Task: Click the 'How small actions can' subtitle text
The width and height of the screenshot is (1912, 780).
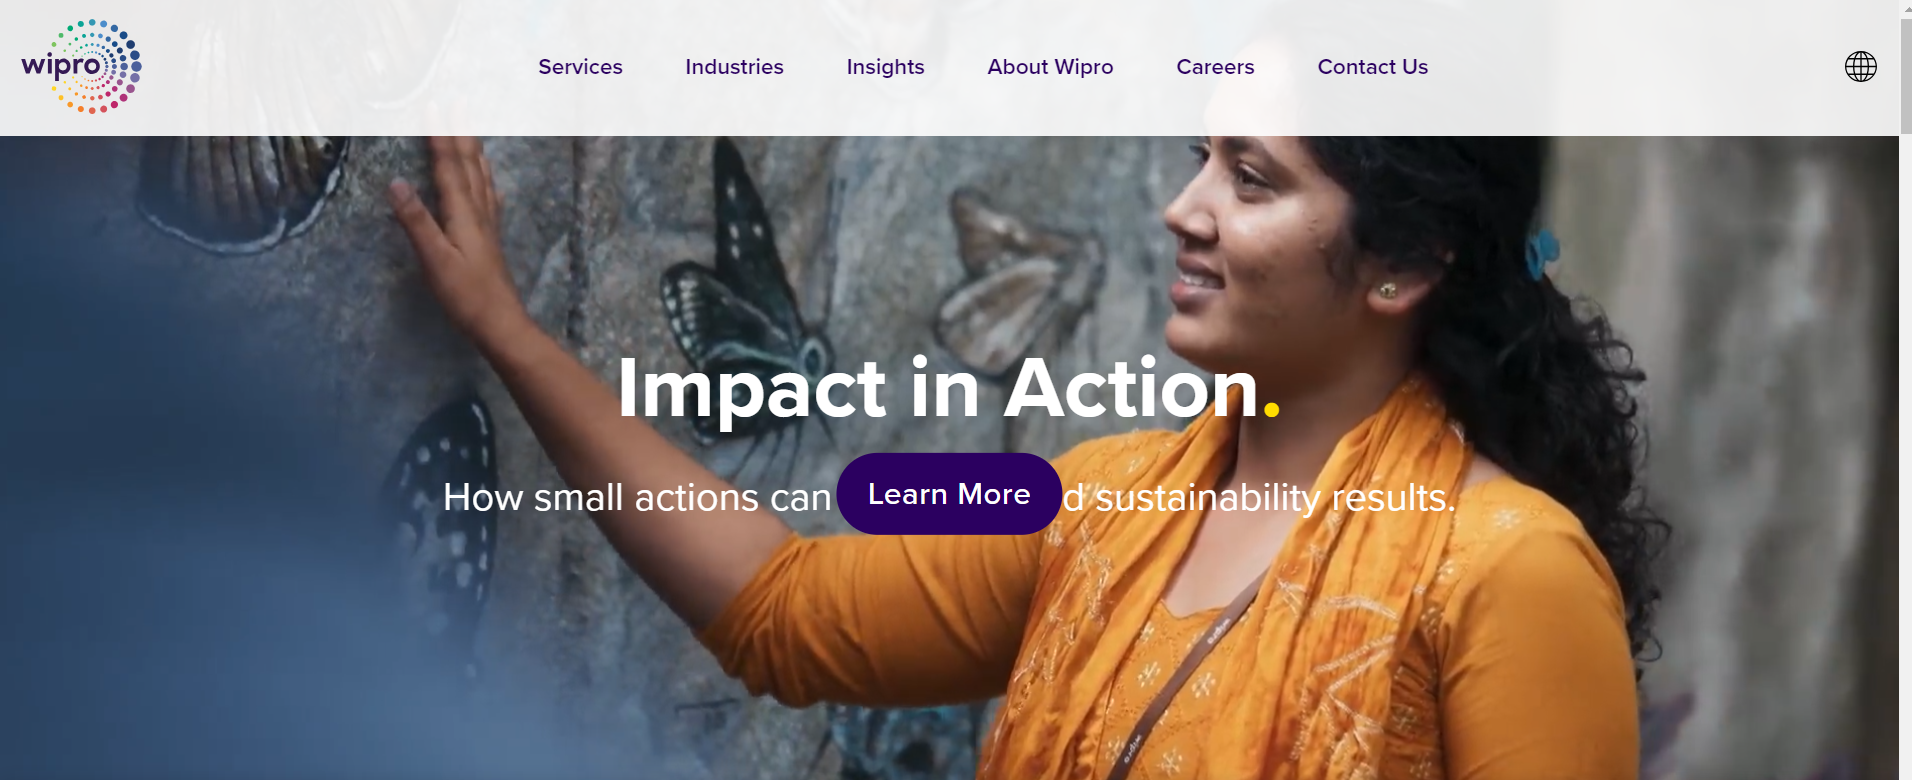Action: tap(637, 497)
